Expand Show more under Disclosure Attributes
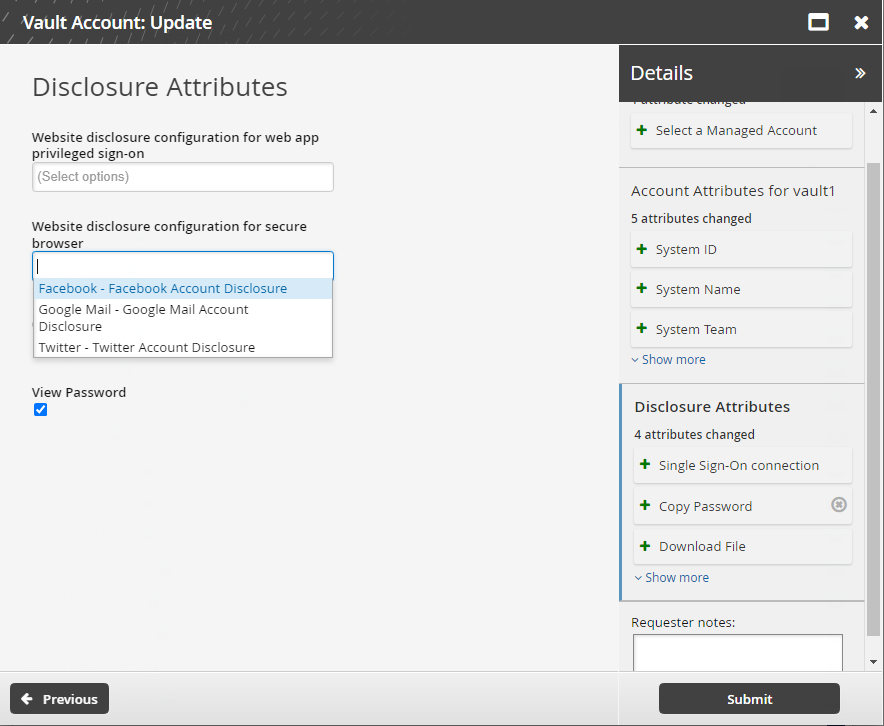Image resolution: width=884 pixels, height=726 pixels. [x=672, y=578]
